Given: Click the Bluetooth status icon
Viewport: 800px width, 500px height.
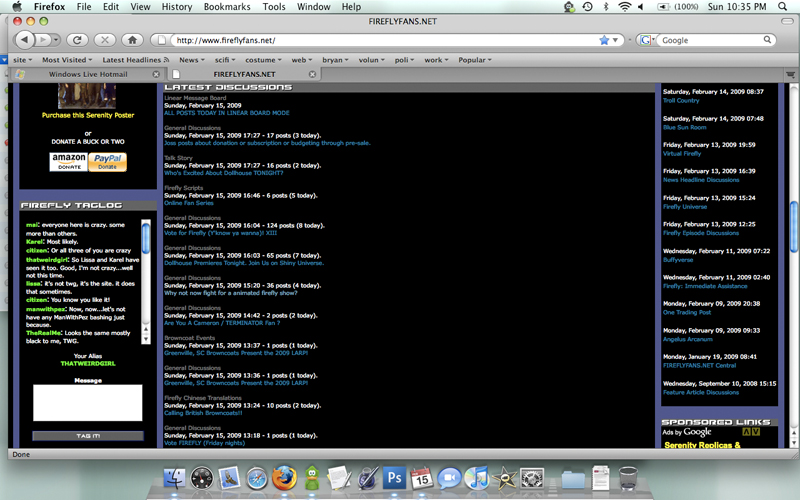Looking at the screenshot, I should tap(606, 7).
